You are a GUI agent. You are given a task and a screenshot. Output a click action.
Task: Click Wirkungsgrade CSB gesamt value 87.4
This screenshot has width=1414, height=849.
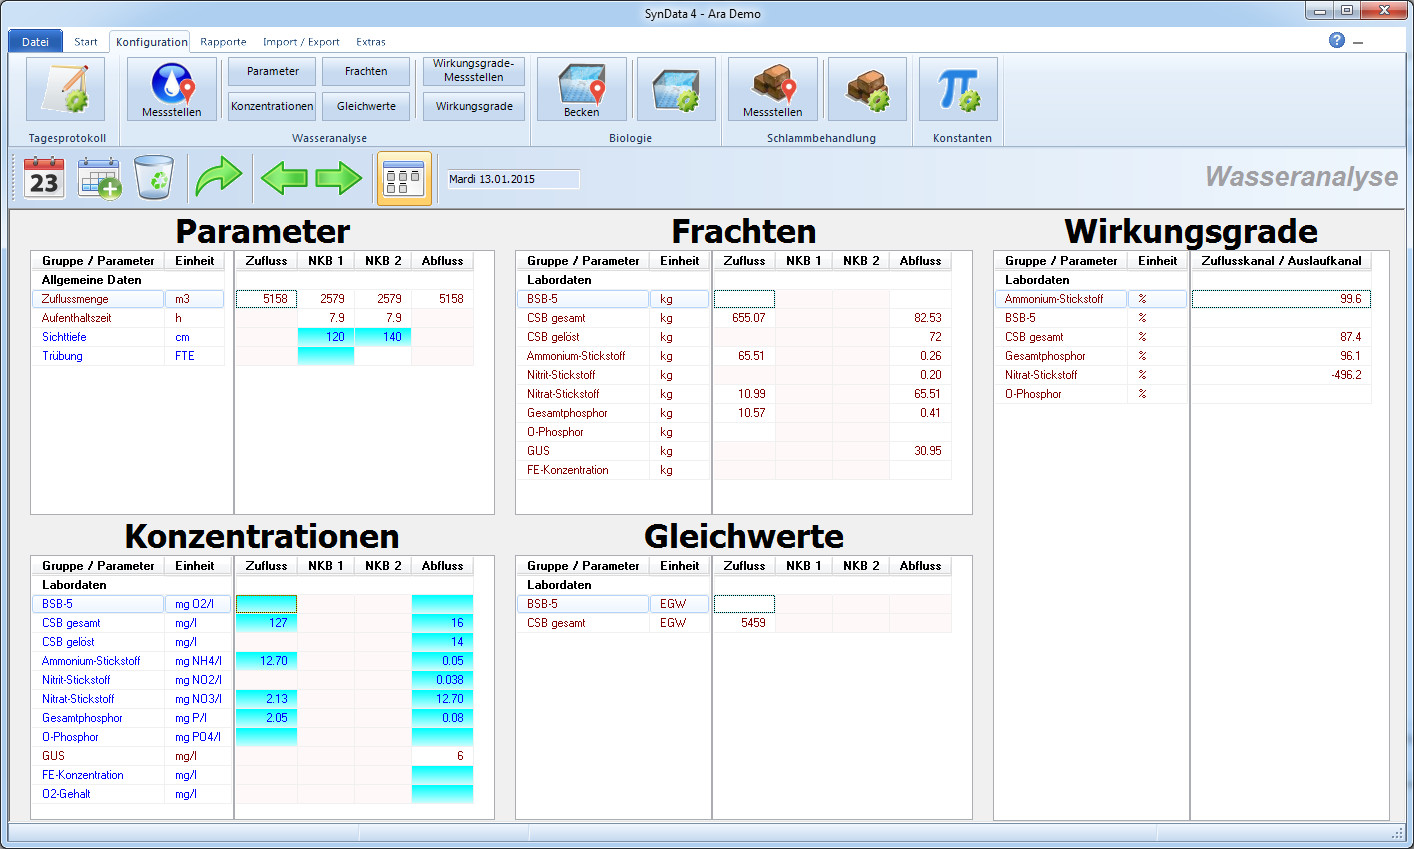pyautogui.click(x=1281, y=337)
